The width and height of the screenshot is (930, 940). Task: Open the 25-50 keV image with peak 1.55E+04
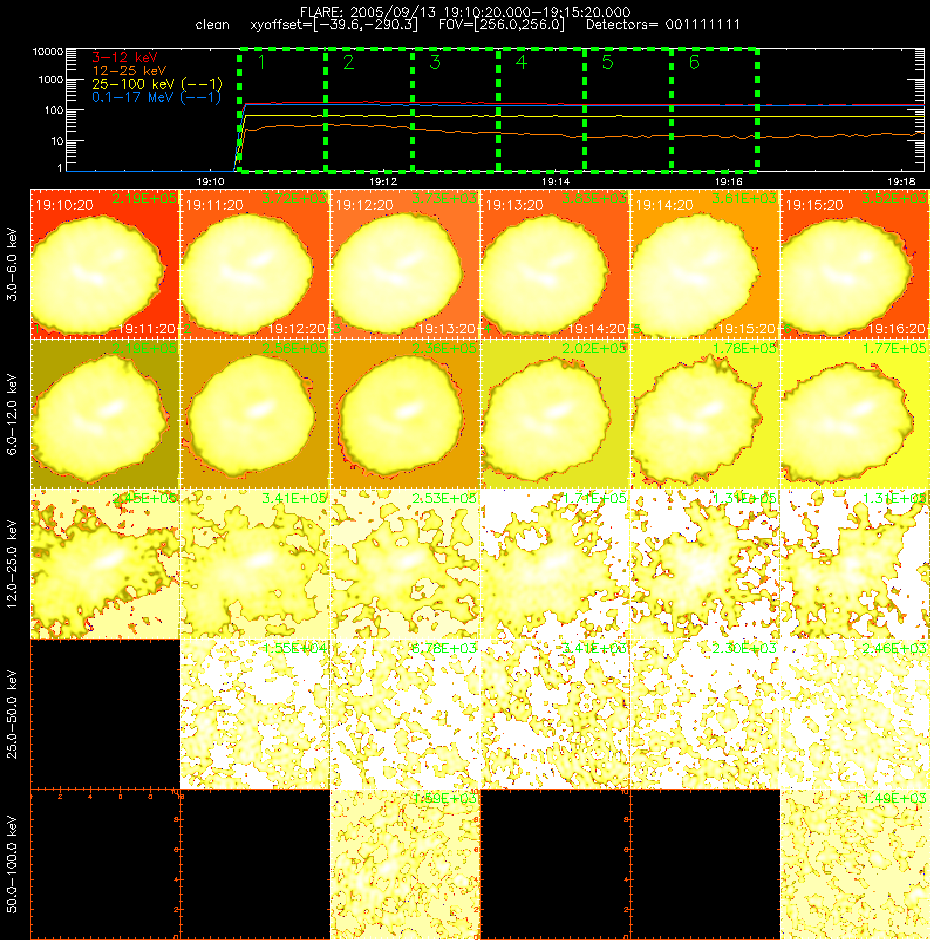(x=255, y=714)
